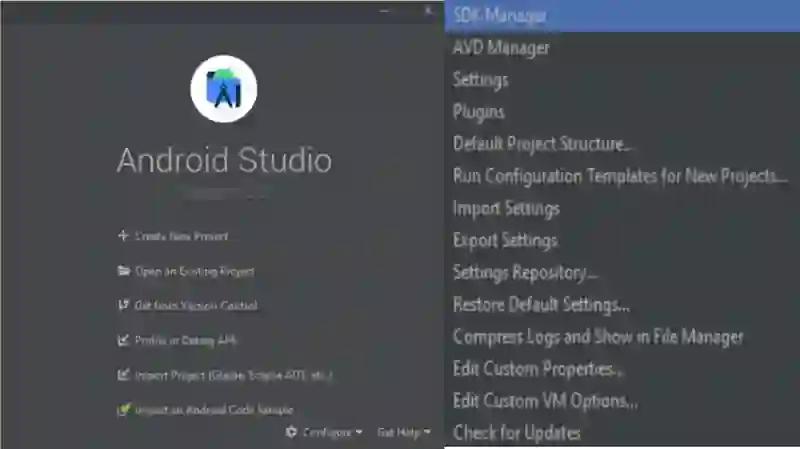Image resolution: width=800 pixels, height=449 pixels.
Task: Close the Android Studio welcome window
Action: [x=428, y=11]
